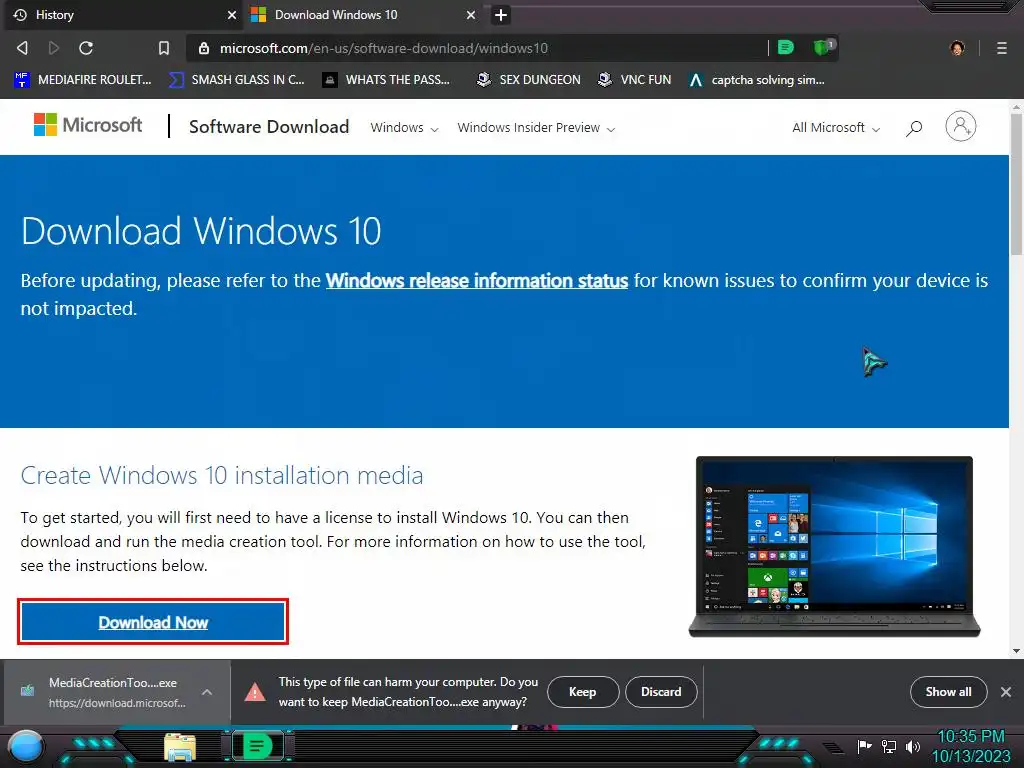Keep the MediaCreationTool download
This screenshot has height=768, width=1024.
coord(583,692)
